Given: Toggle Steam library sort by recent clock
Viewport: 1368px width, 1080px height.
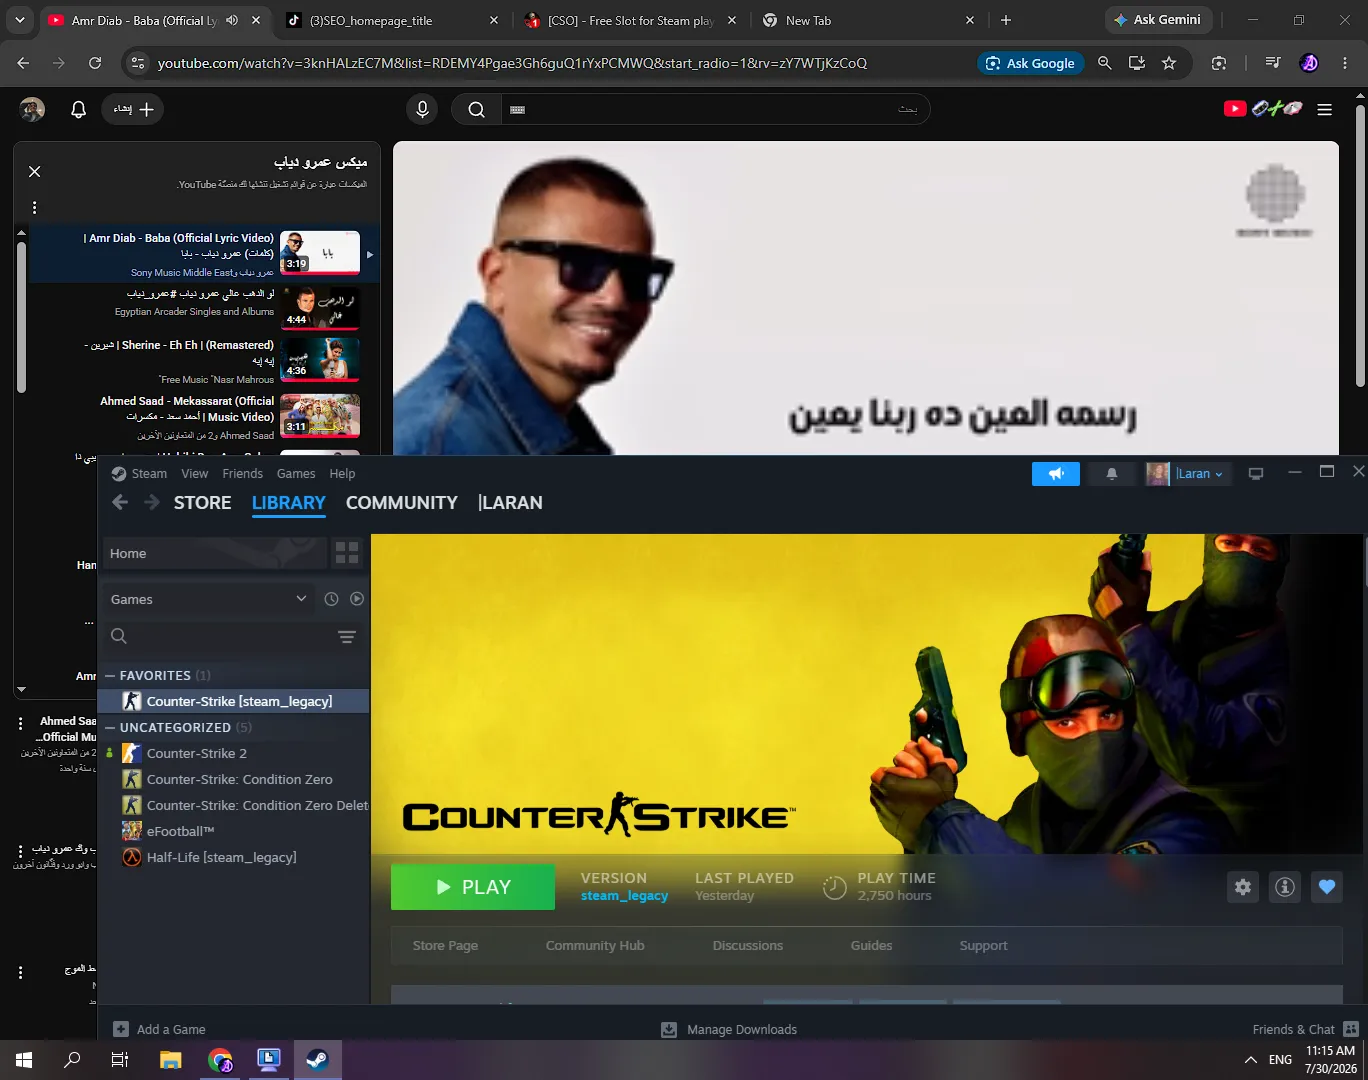Looking at the screenshot, I should pyautogui.click(x=332, y=599).
